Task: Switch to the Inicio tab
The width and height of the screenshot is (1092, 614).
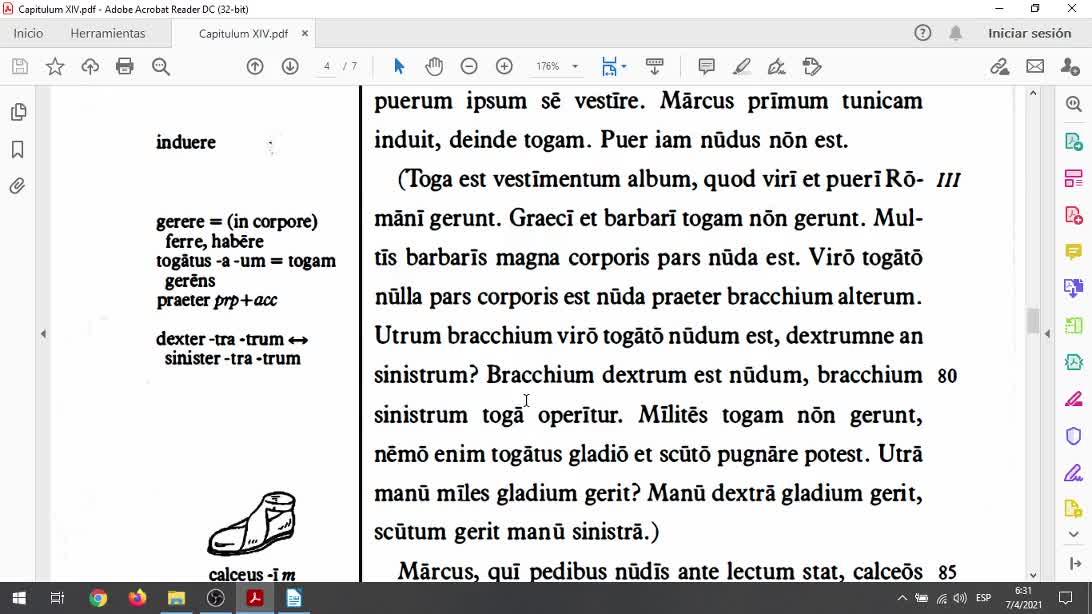Action: (29, 33)
